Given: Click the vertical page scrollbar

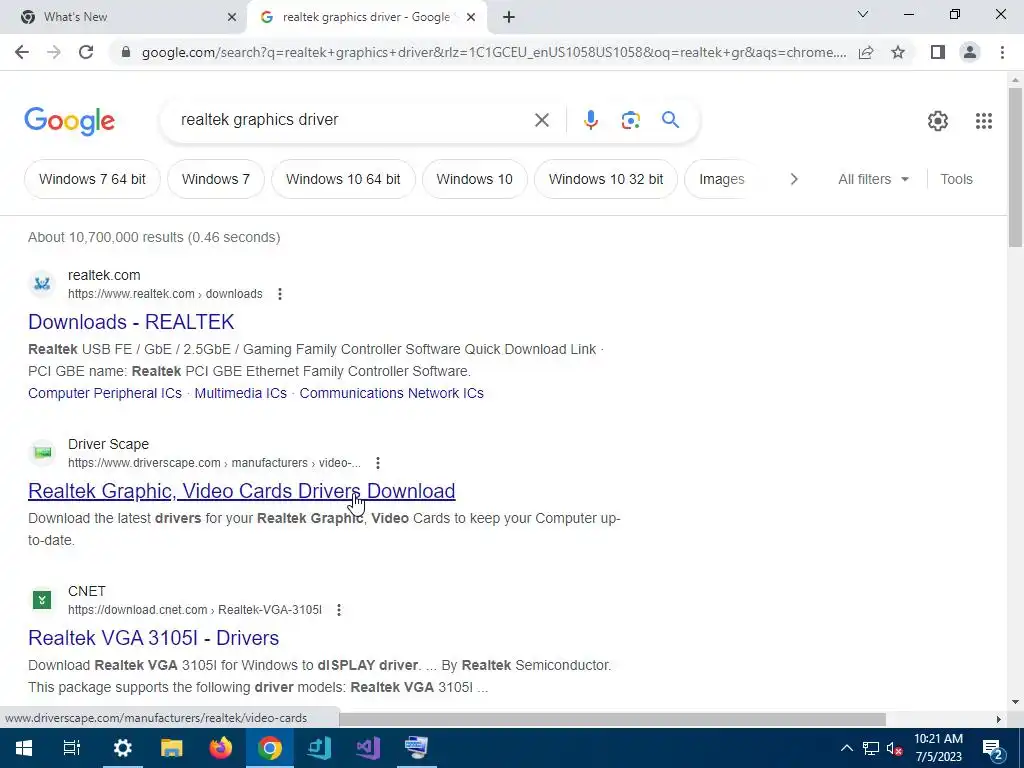Looking at the screenshot, I should [1015, 167].
